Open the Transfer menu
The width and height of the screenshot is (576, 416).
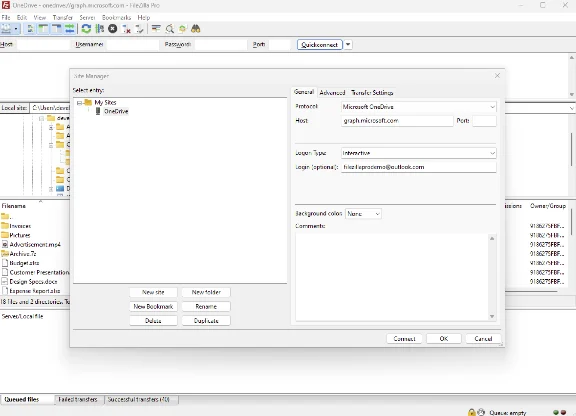62,17
